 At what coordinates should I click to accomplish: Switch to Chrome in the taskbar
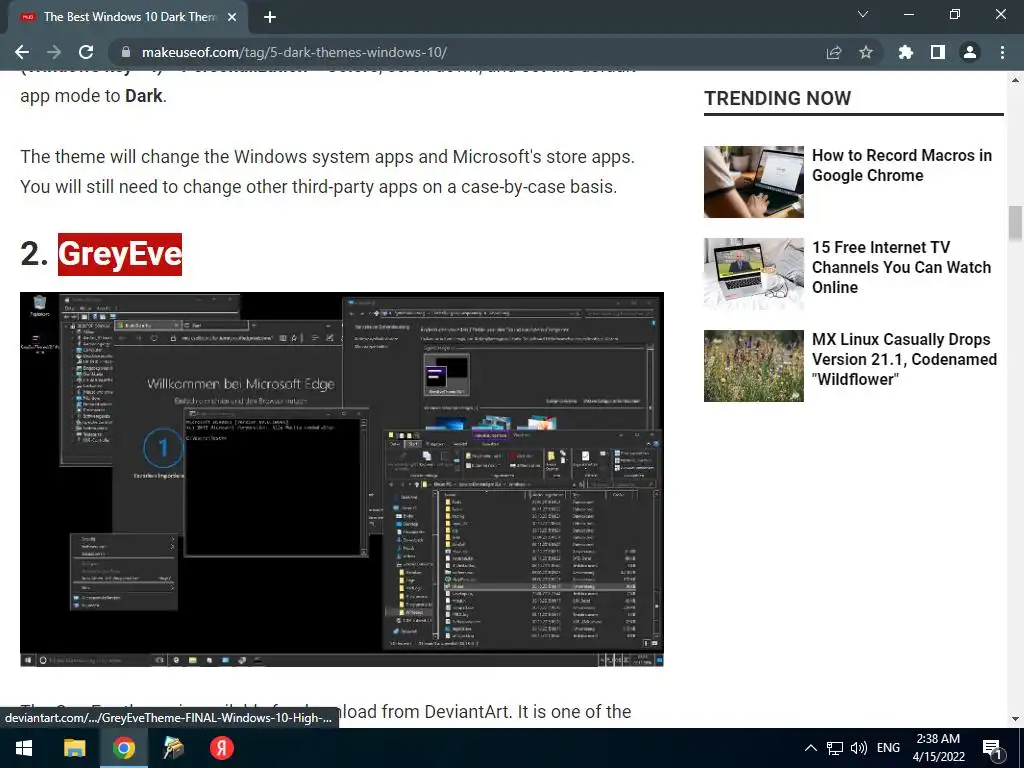click(123, 748)
